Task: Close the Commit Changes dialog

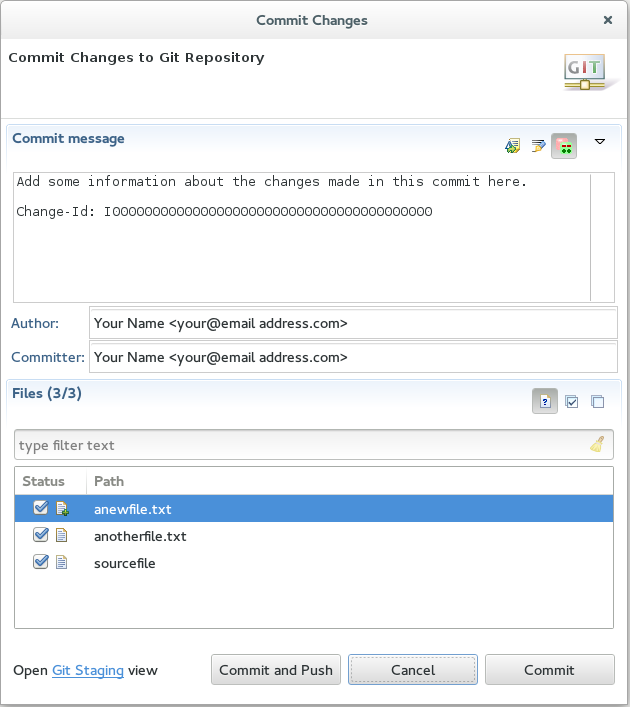Action: [607, 20]
